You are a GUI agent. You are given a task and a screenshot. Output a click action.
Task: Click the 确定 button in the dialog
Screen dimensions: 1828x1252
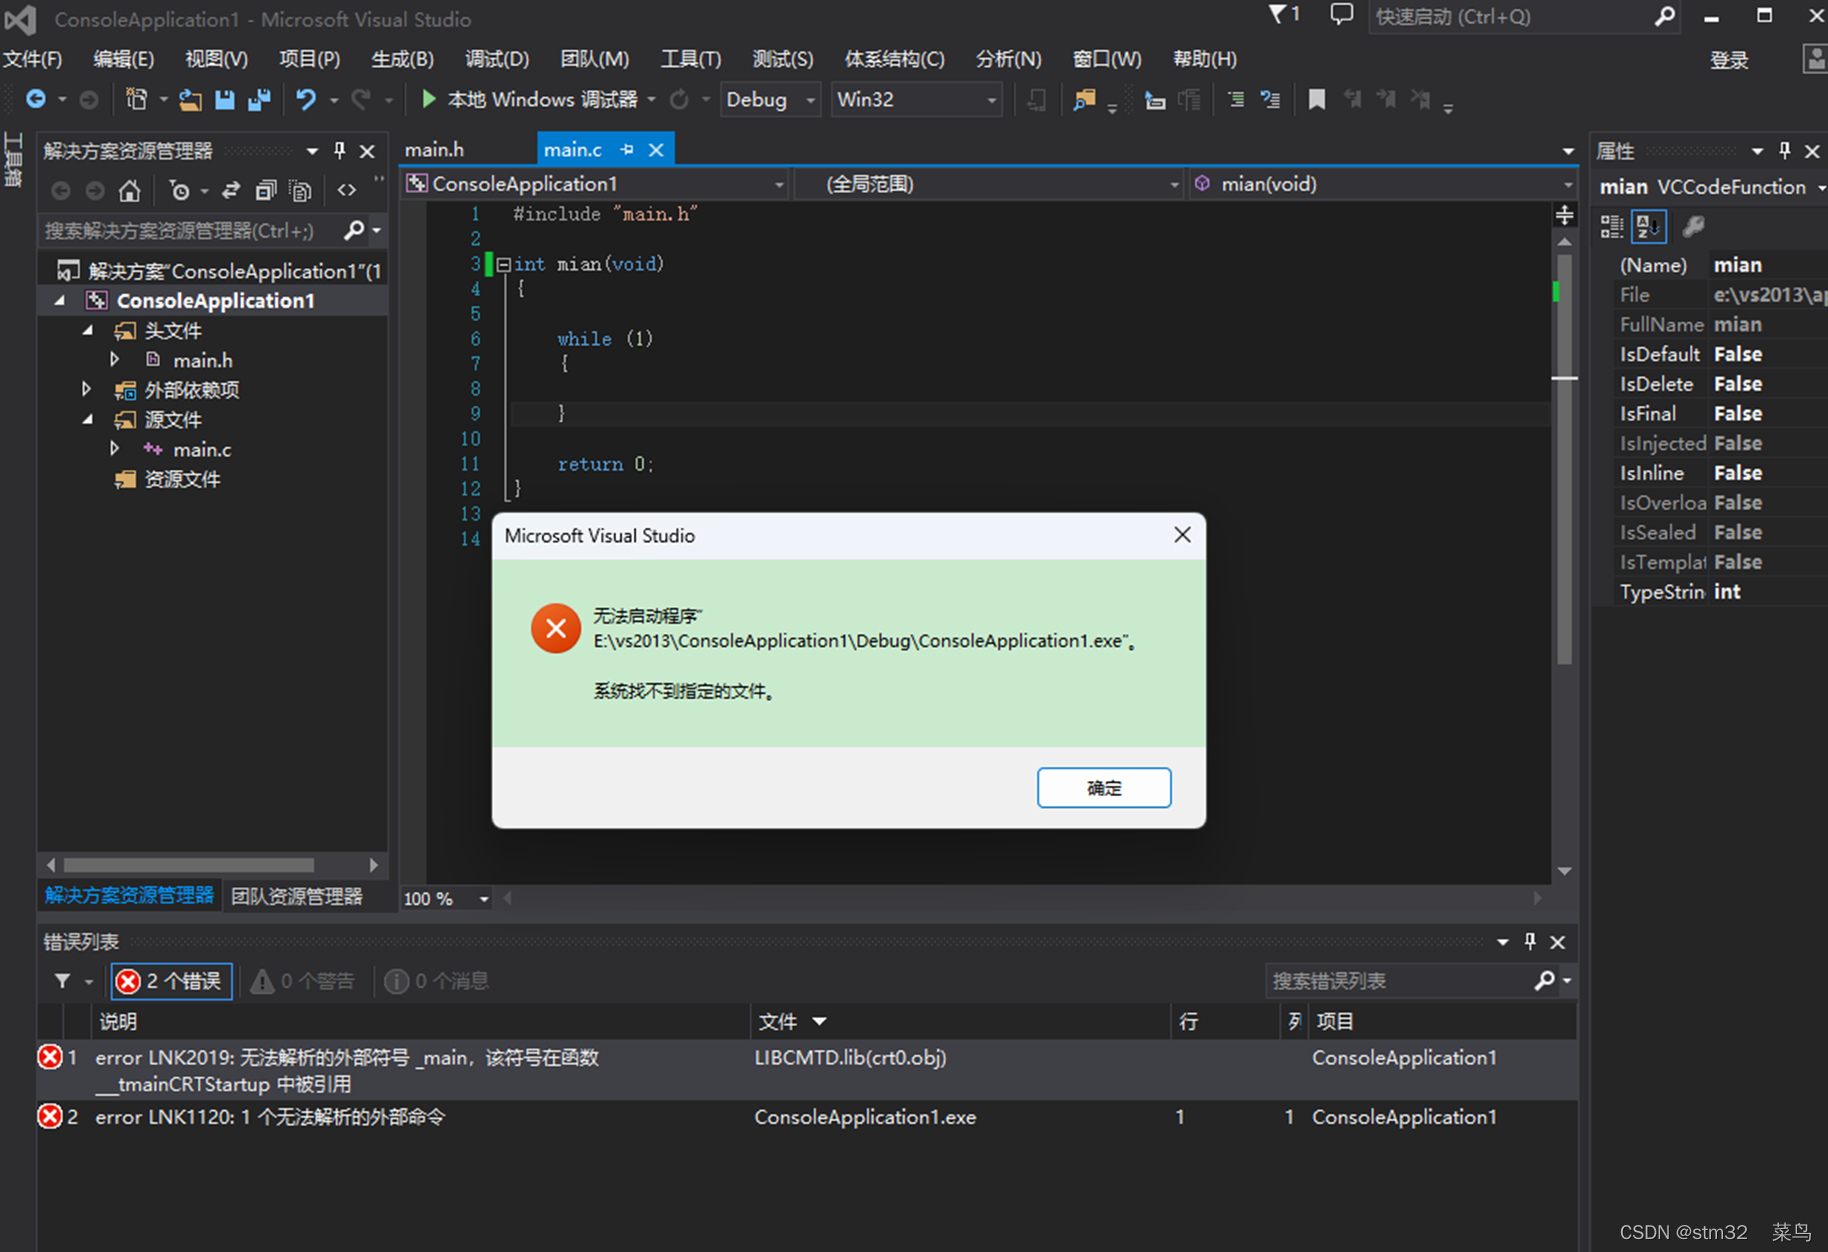(x=1103, y=787)
